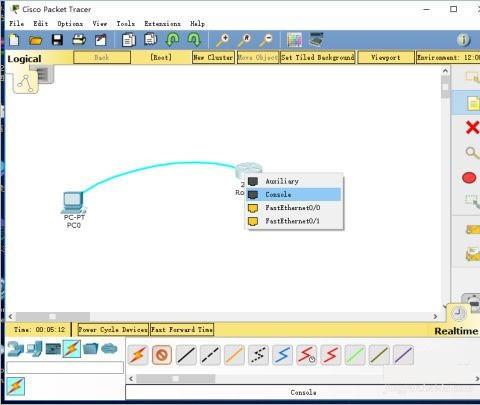Select the Inspect magnifier tool
This screenshot has width=480, height=405.
coord(472,153)
